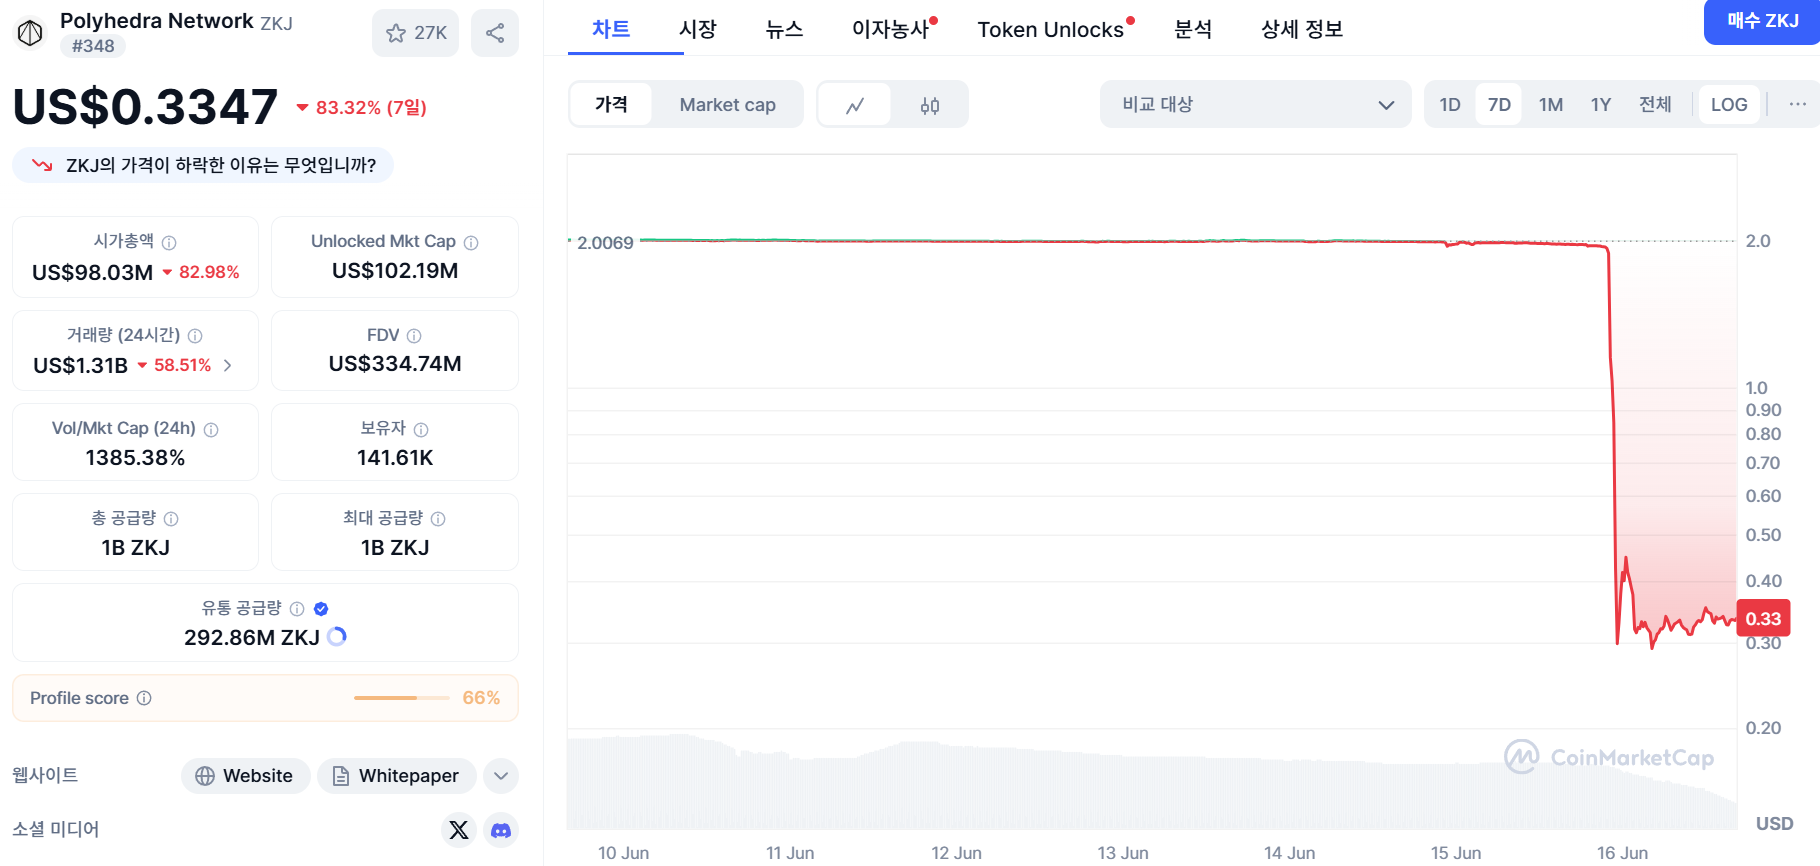This screenshot has width=1820, height=866.
Task: Switch to candlestick chart icon
Action: pos(929,105)
